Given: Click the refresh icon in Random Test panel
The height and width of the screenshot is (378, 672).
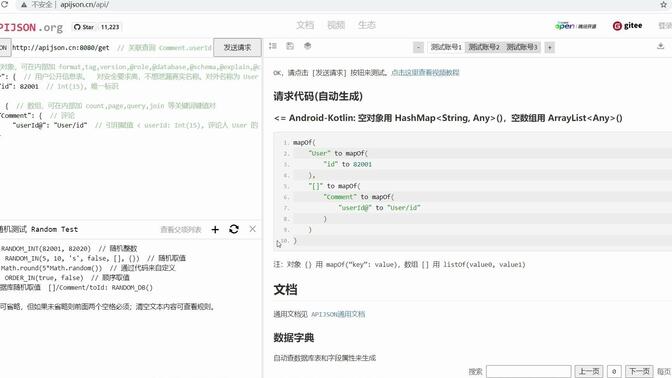Looking at the screenshot, I should tap(234, 229).
